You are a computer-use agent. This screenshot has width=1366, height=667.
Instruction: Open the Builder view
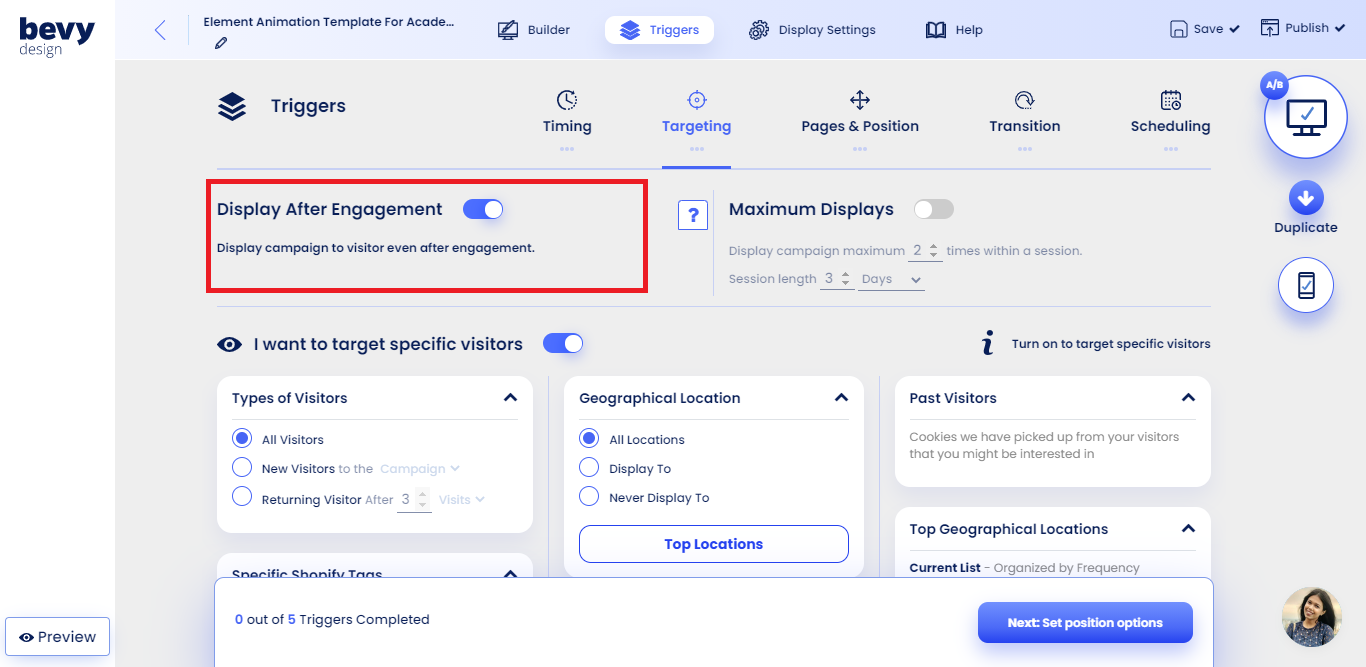tap(534, 29)
